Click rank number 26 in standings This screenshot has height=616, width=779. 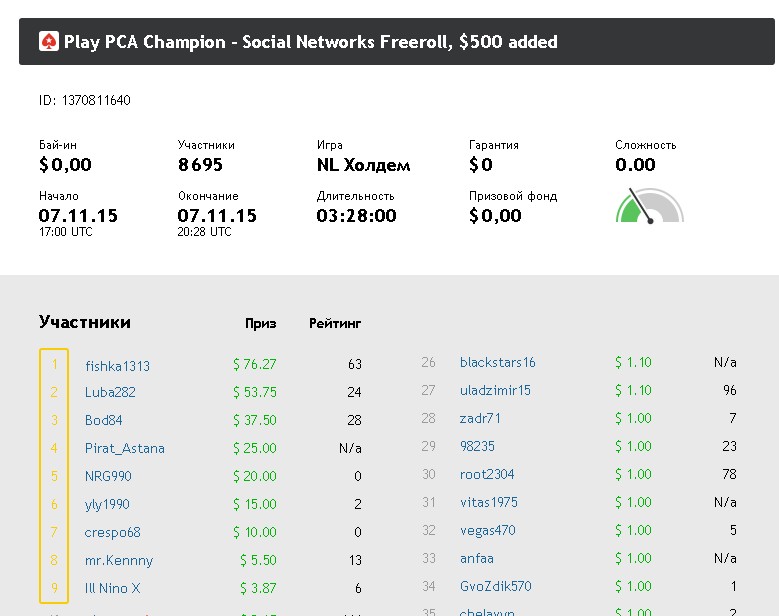coord(428,362)
